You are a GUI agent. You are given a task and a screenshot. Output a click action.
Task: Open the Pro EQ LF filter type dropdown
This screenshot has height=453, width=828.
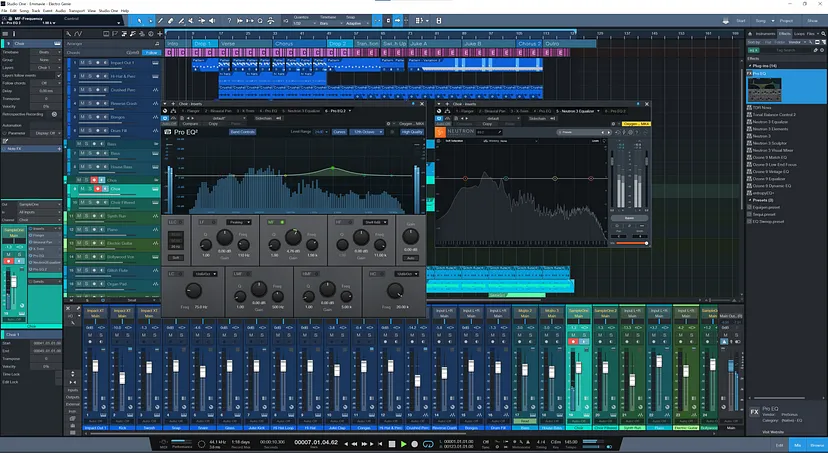coord(239,222)
